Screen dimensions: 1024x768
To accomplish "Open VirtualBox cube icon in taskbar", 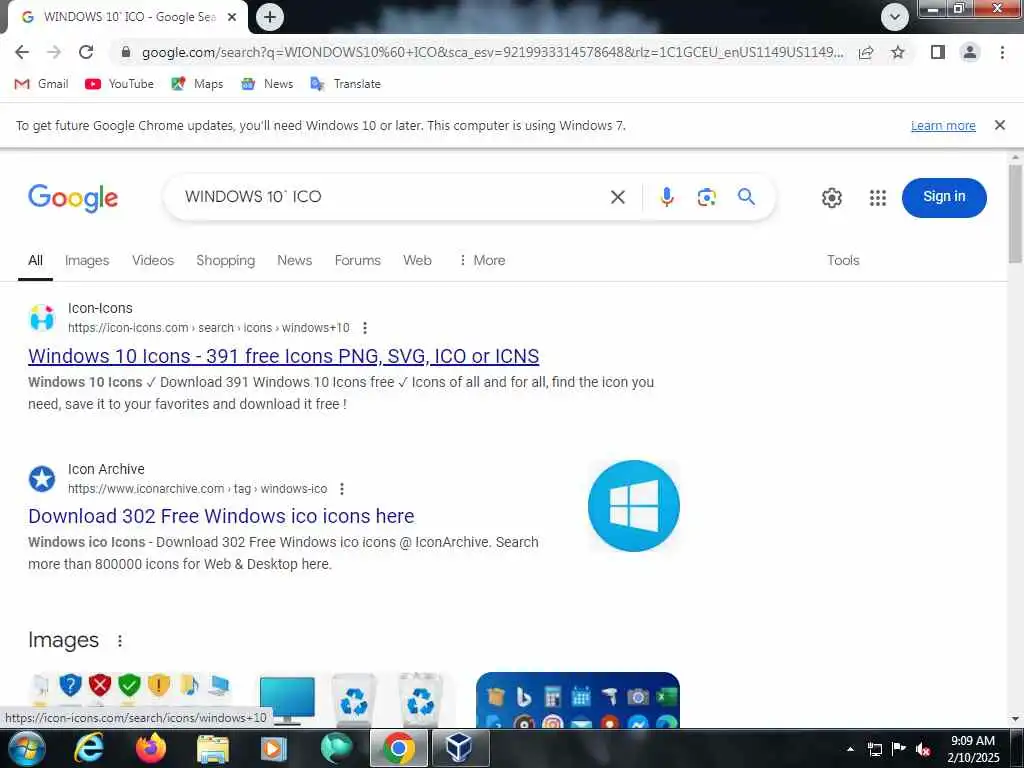I will (x=459, y=748).
